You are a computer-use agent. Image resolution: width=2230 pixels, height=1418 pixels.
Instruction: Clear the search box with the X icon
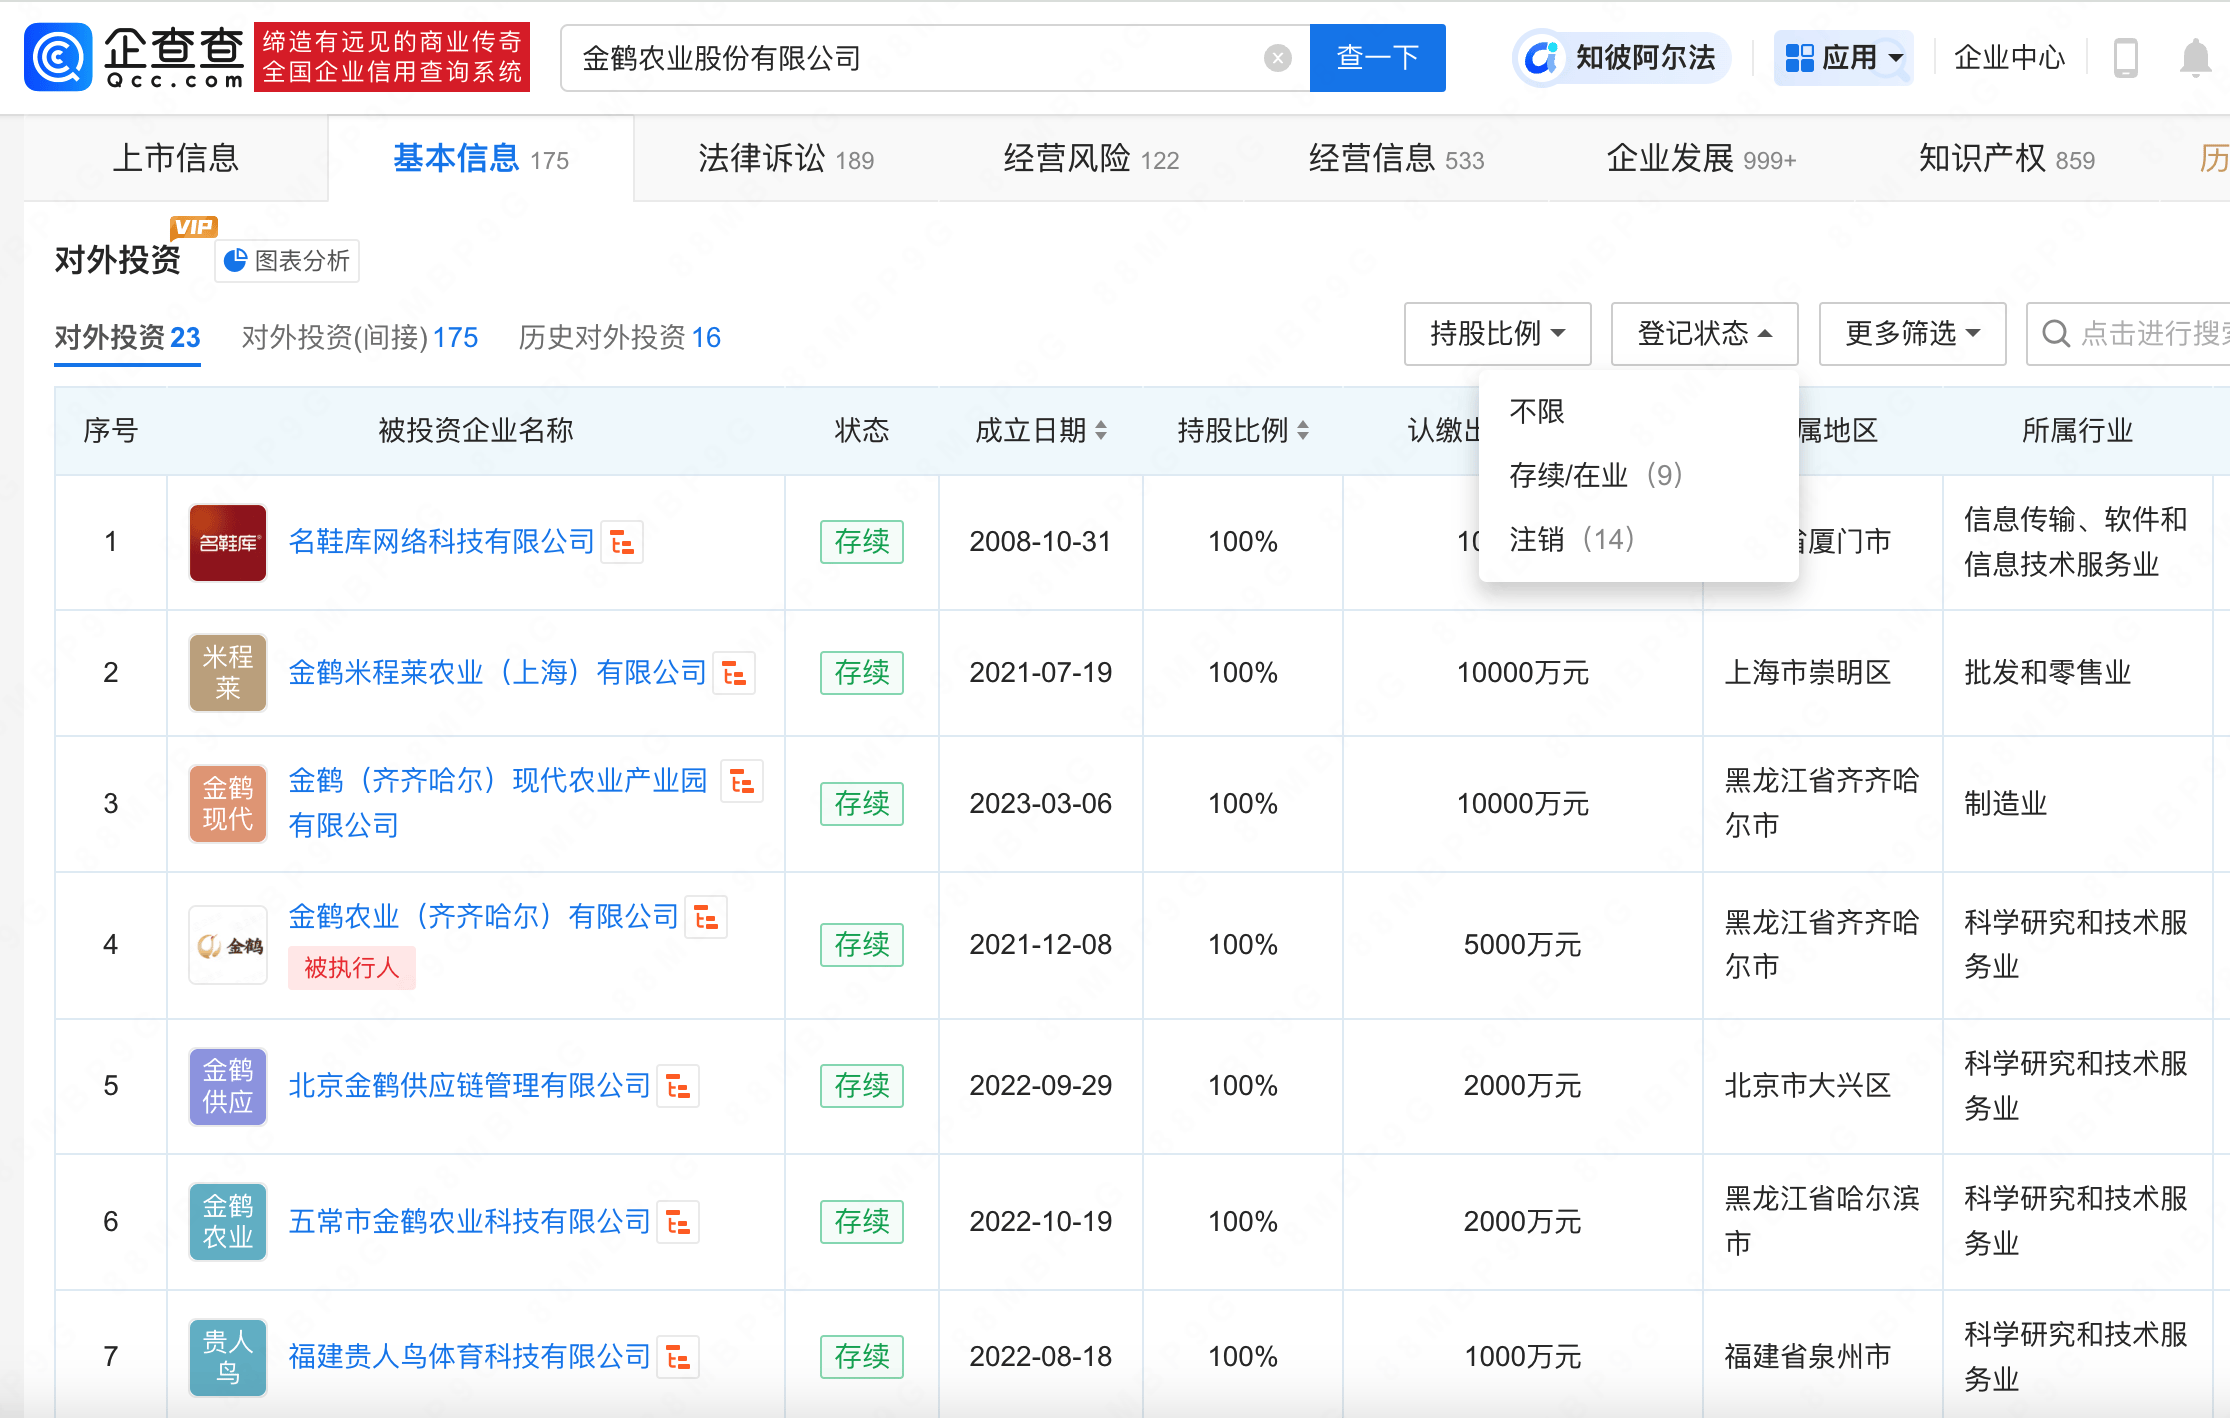(1277, 58)
